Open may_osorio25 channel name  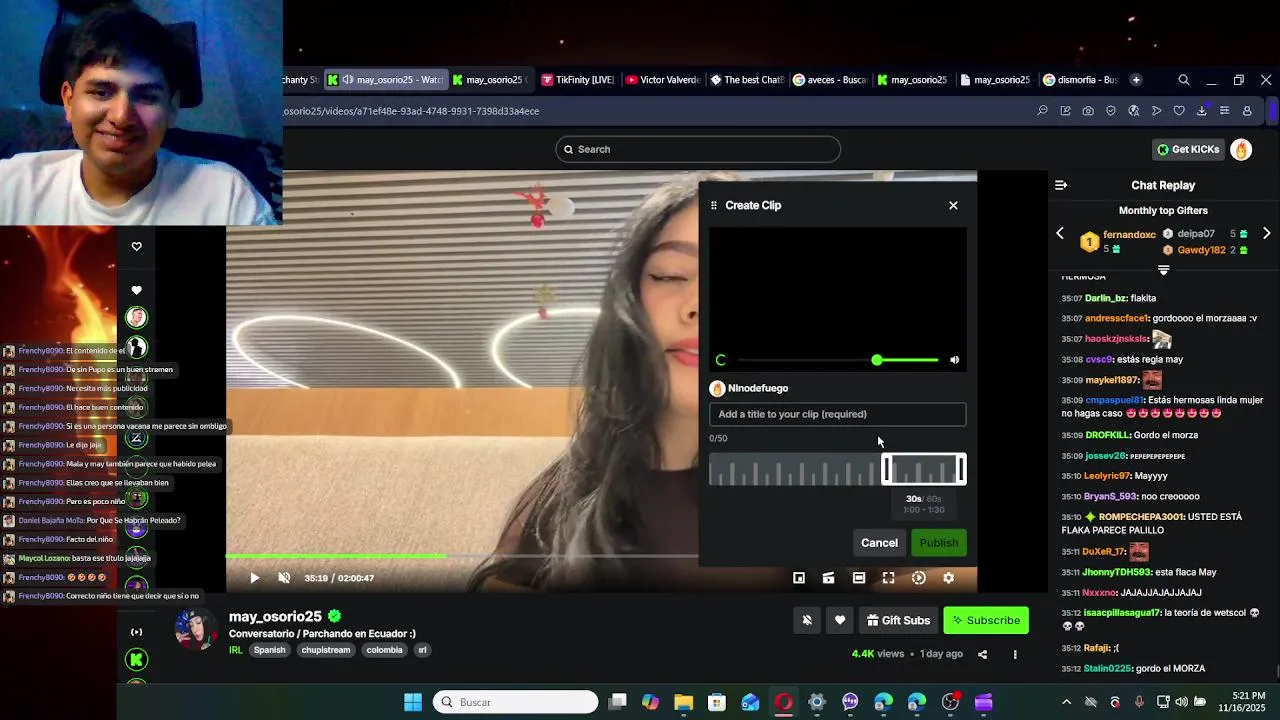coord(275,616)
